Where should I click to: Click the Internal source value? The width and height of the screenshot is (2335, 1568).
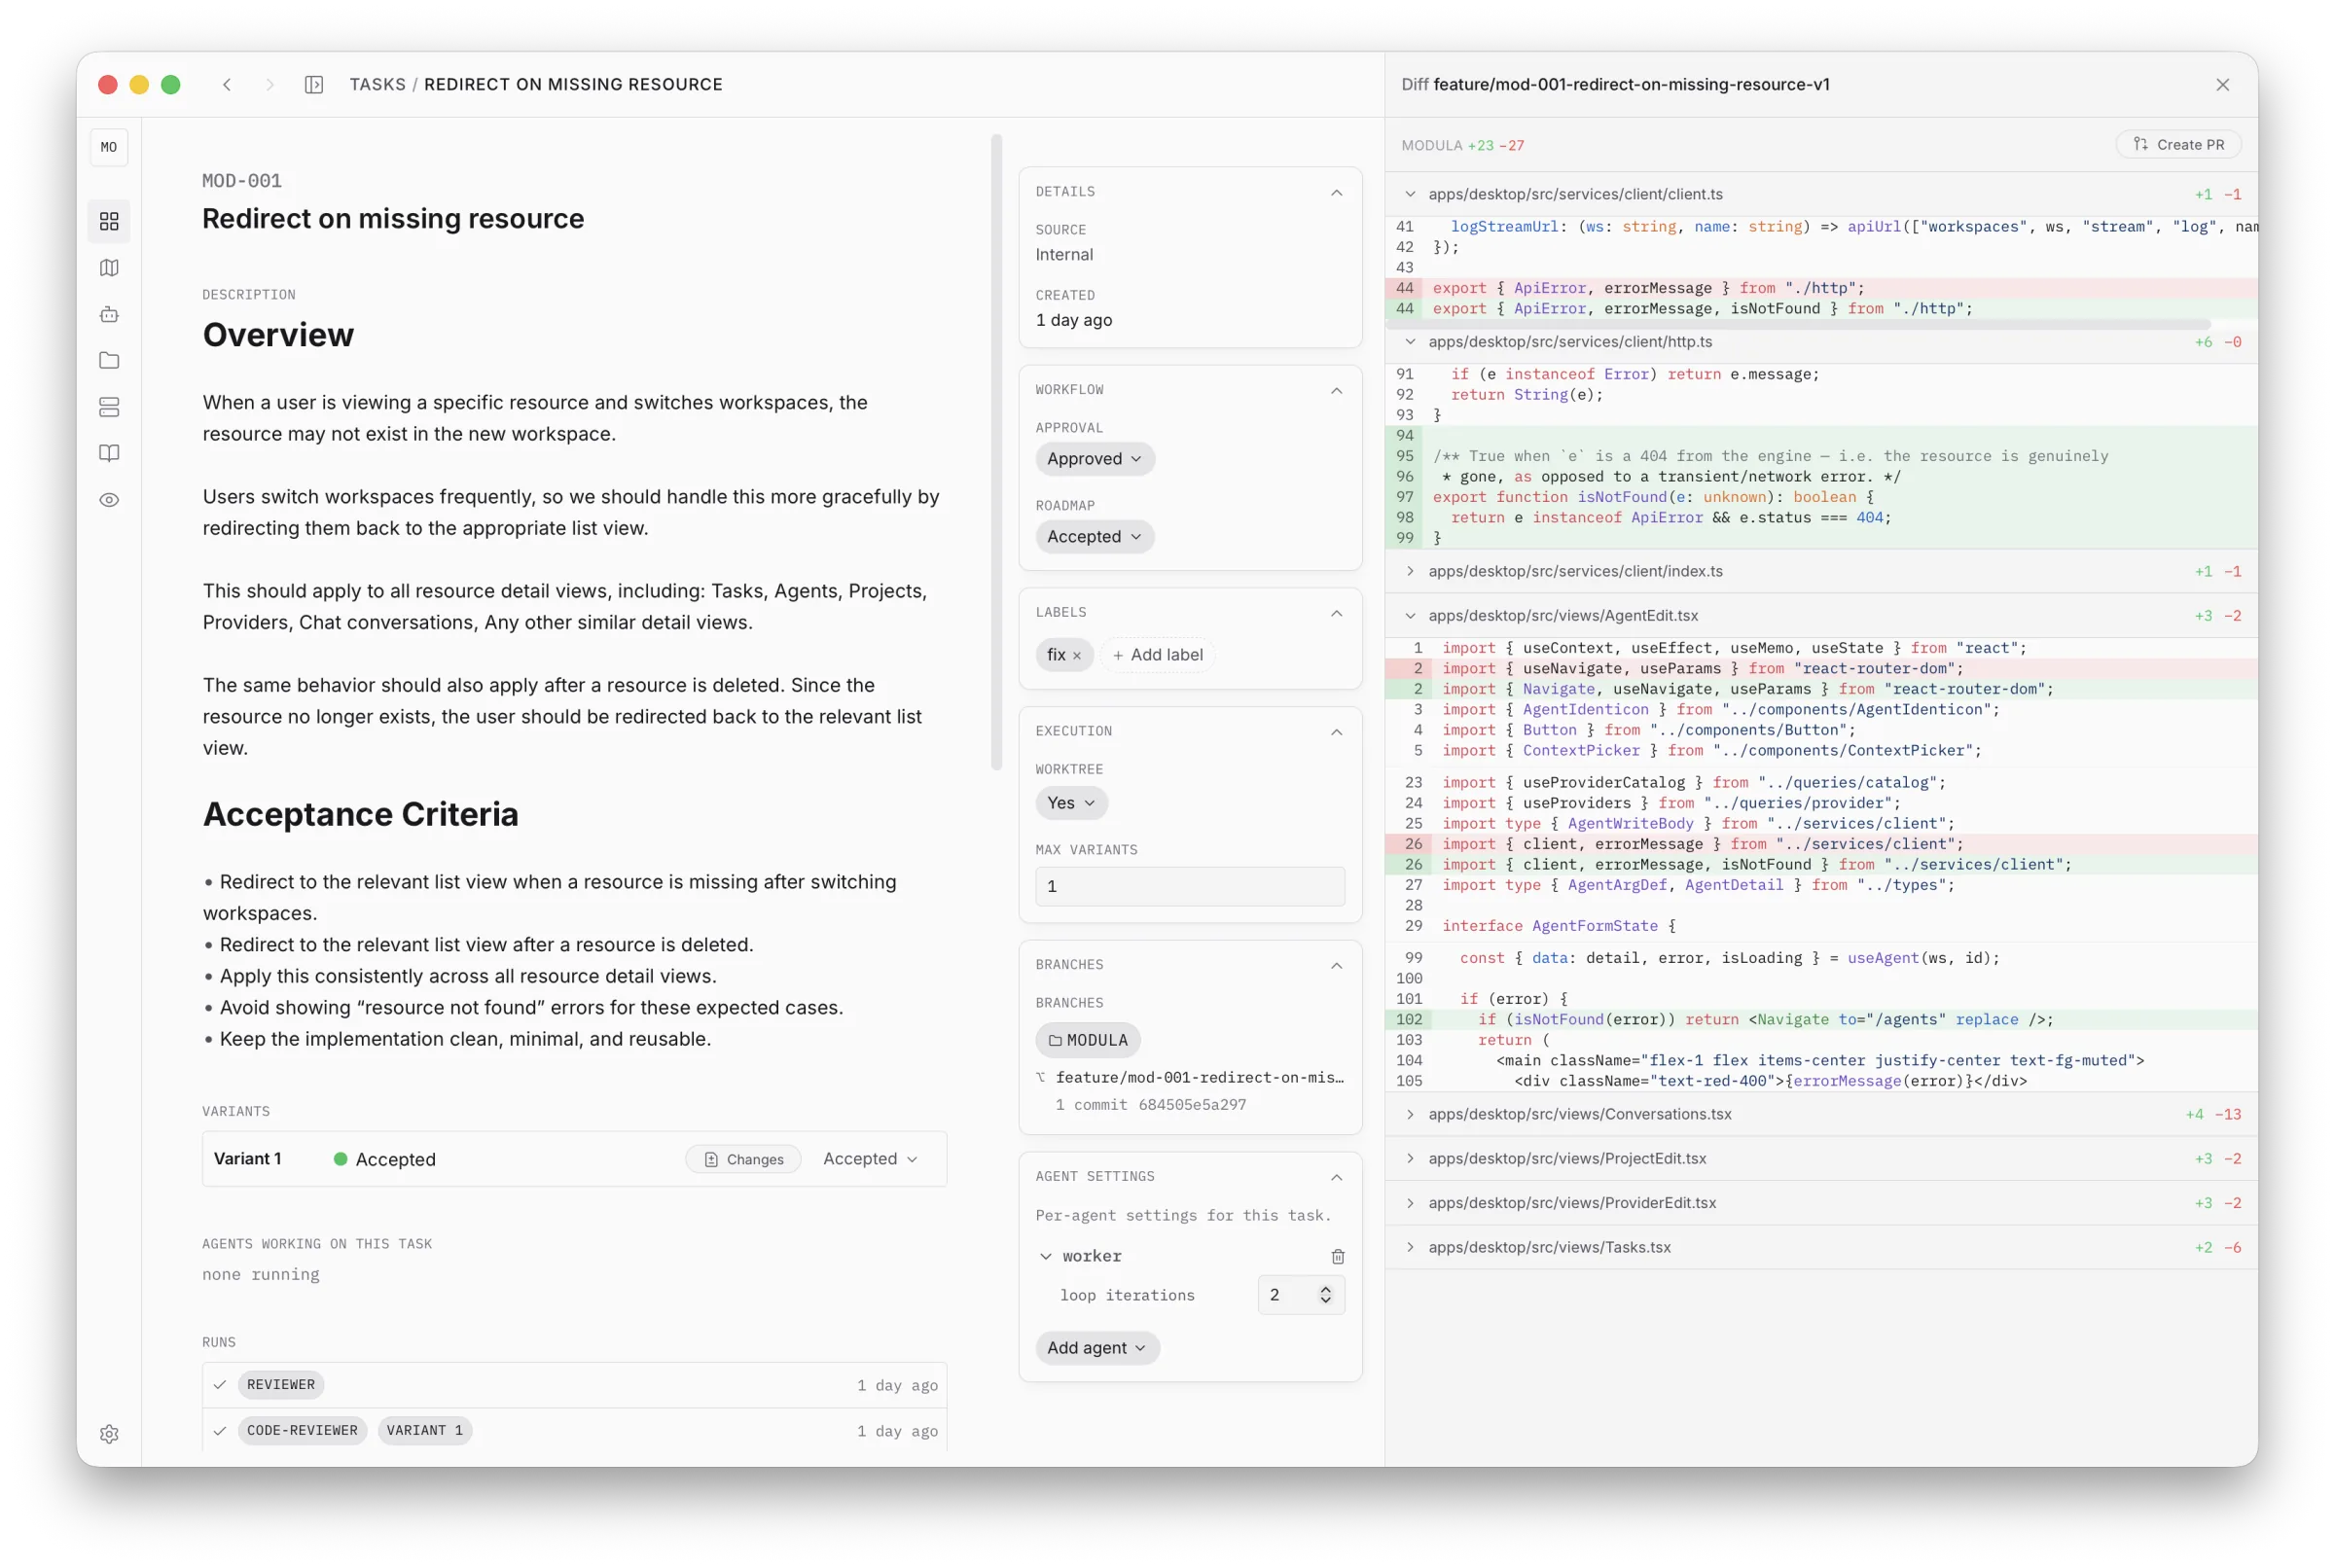(1064, 255)
